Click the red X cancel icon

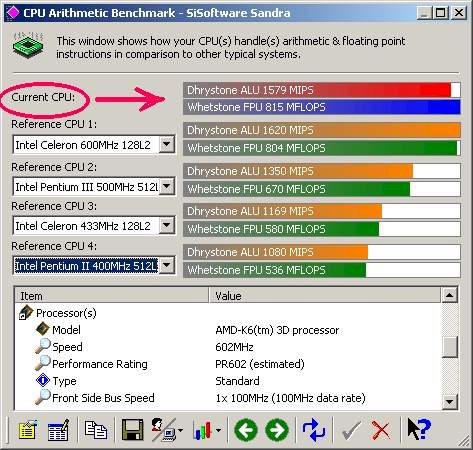(x=381, y=430)
